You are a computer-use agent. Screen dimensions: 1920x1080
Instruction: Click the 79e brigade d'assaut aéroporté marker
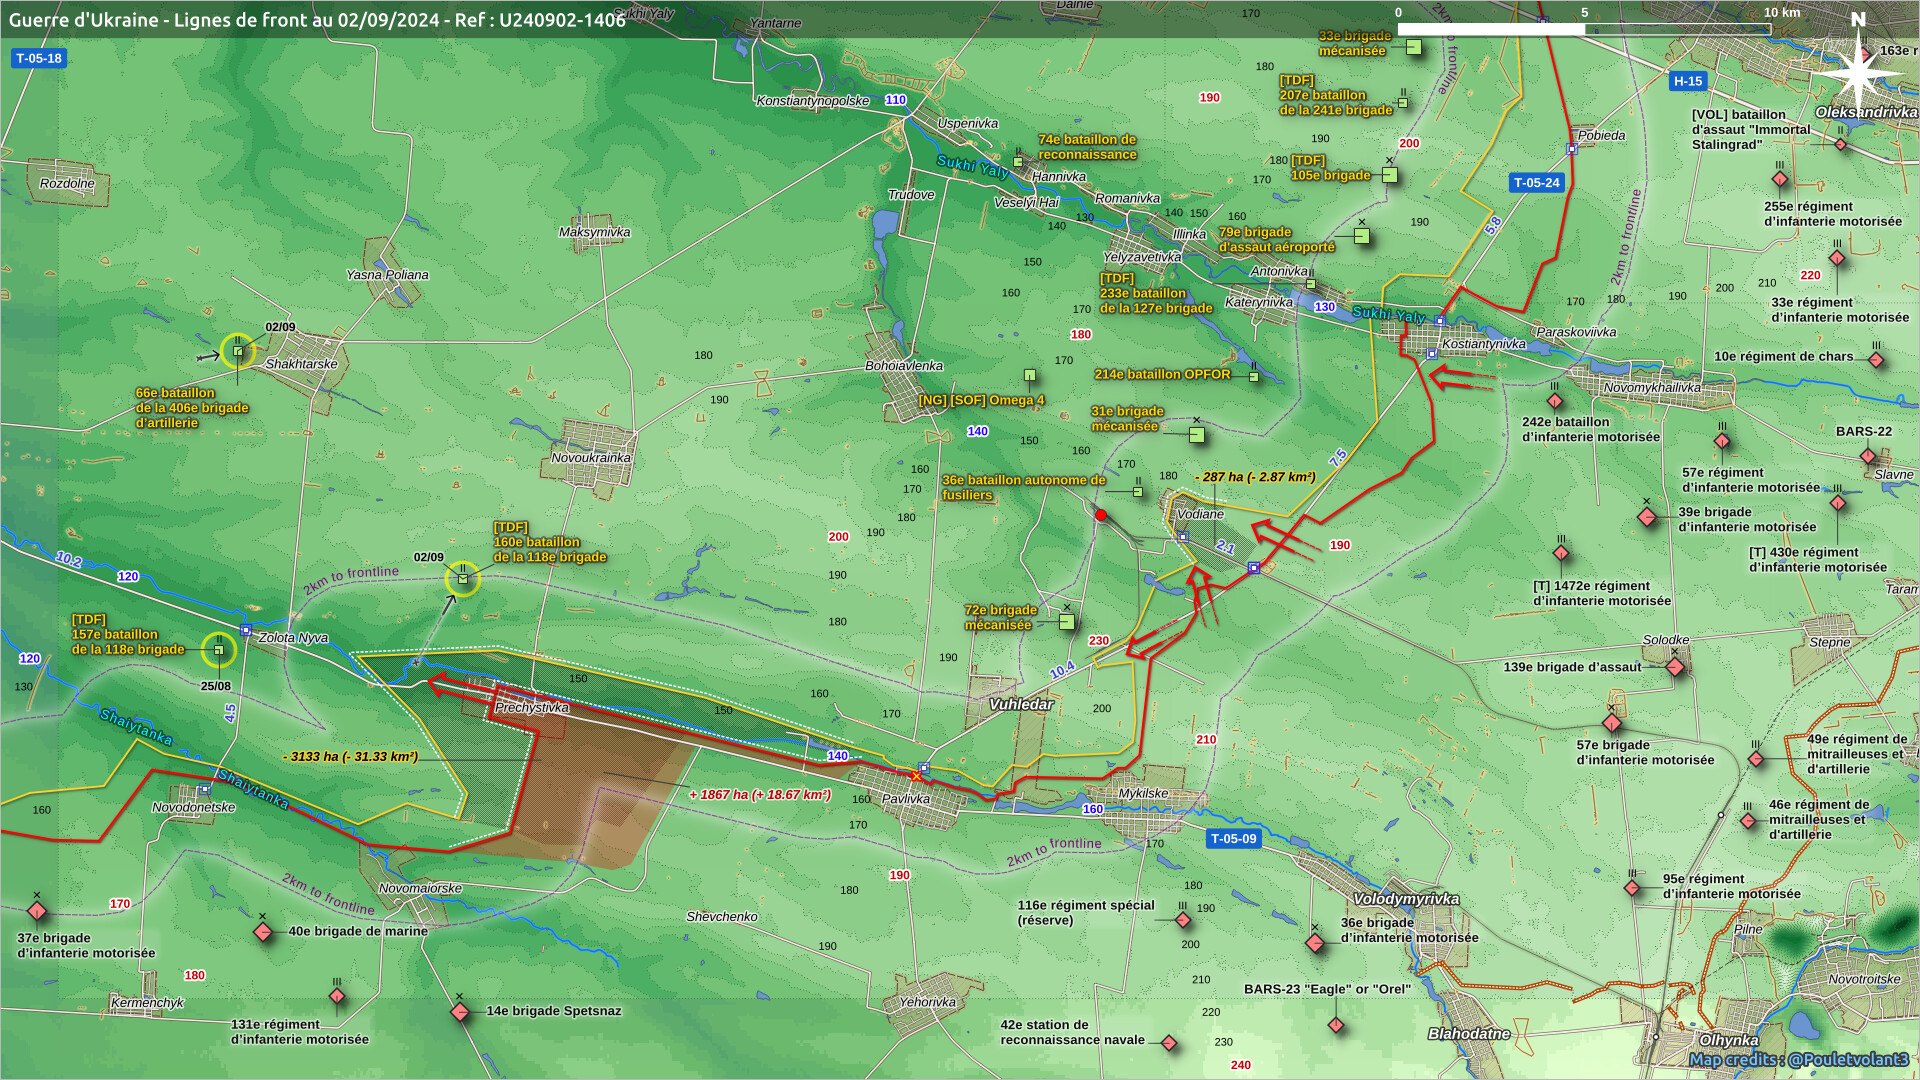1361,237
